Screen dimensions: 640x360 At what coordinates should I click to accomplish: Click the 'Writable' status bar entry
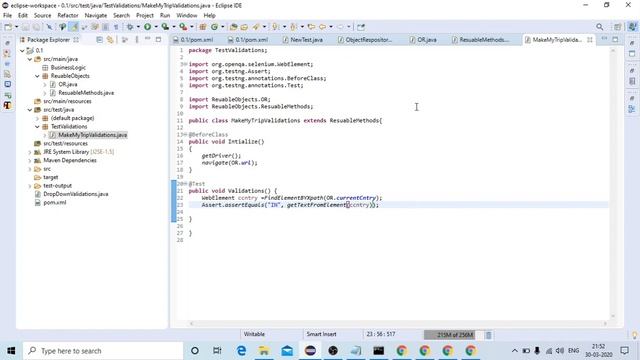(x=254, y=334)
